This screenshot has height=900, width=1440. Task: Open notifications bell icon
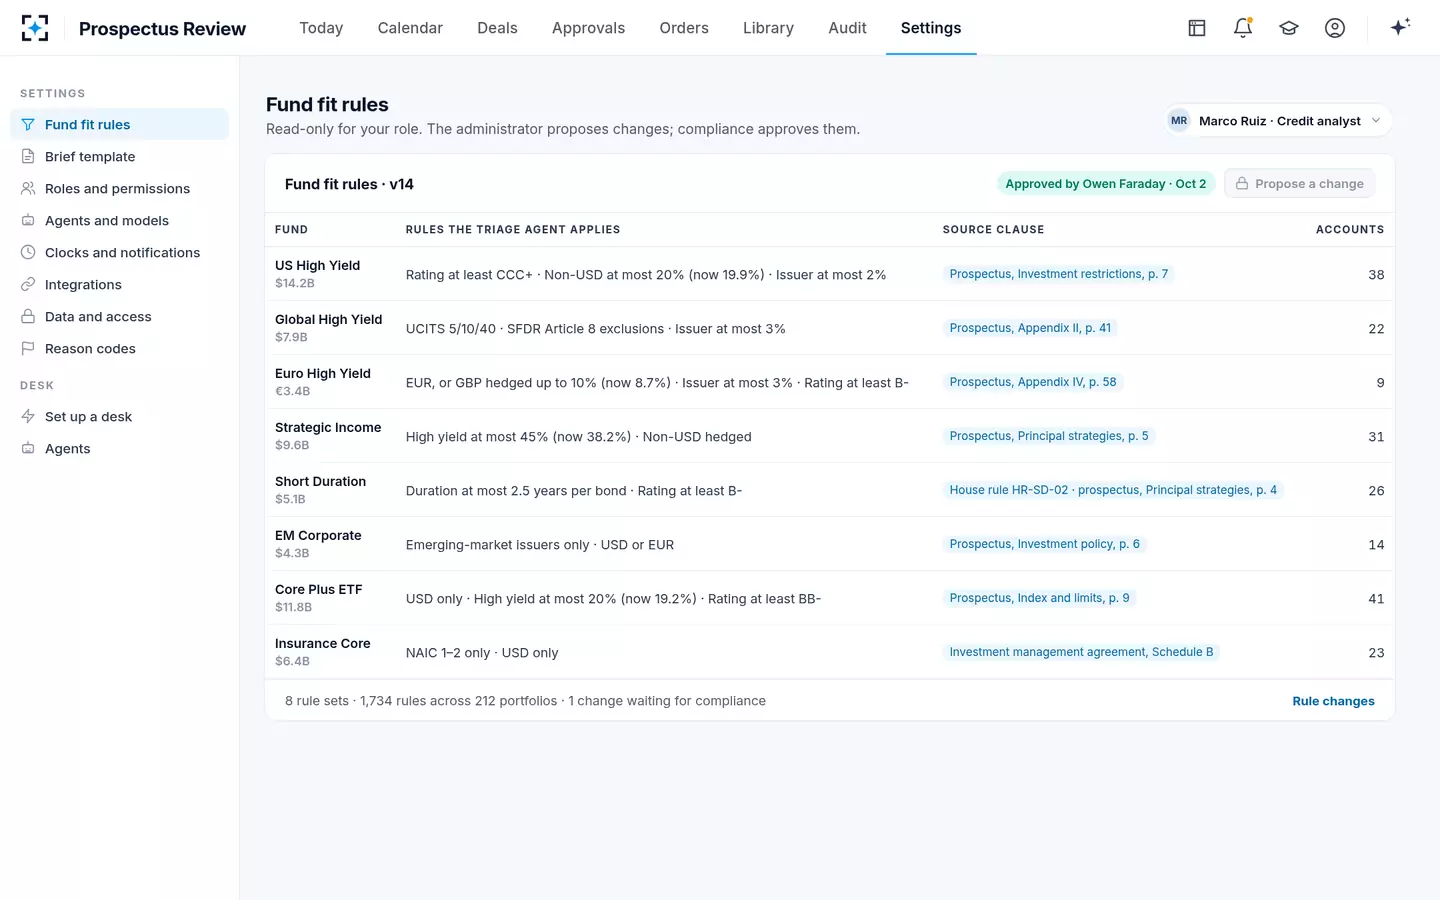coord(1243,28)
